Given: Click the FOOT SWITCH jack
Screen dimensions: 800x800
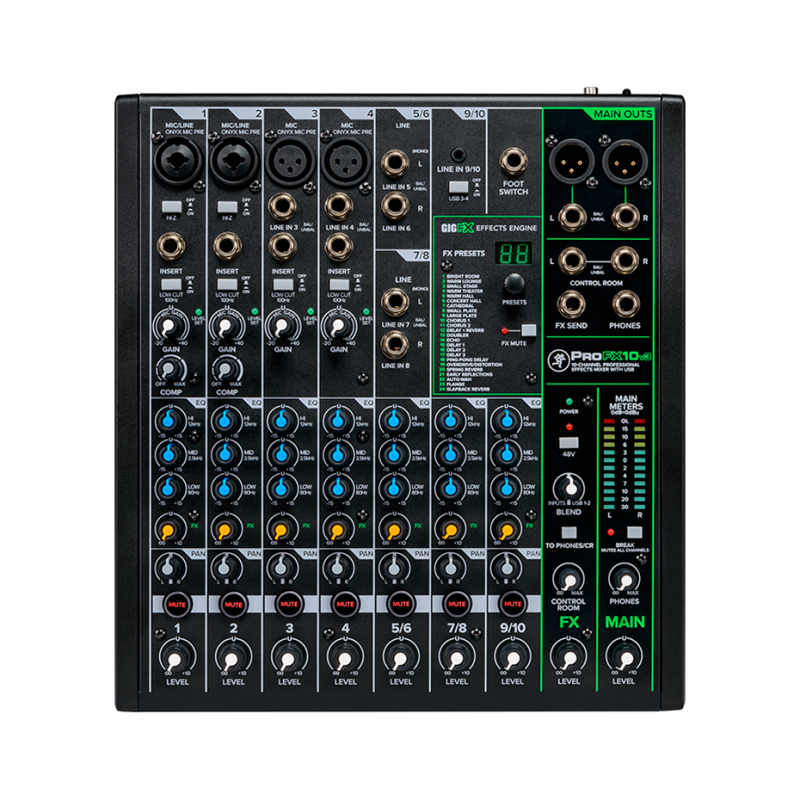Looking at the screenshot, I should 513,161.
